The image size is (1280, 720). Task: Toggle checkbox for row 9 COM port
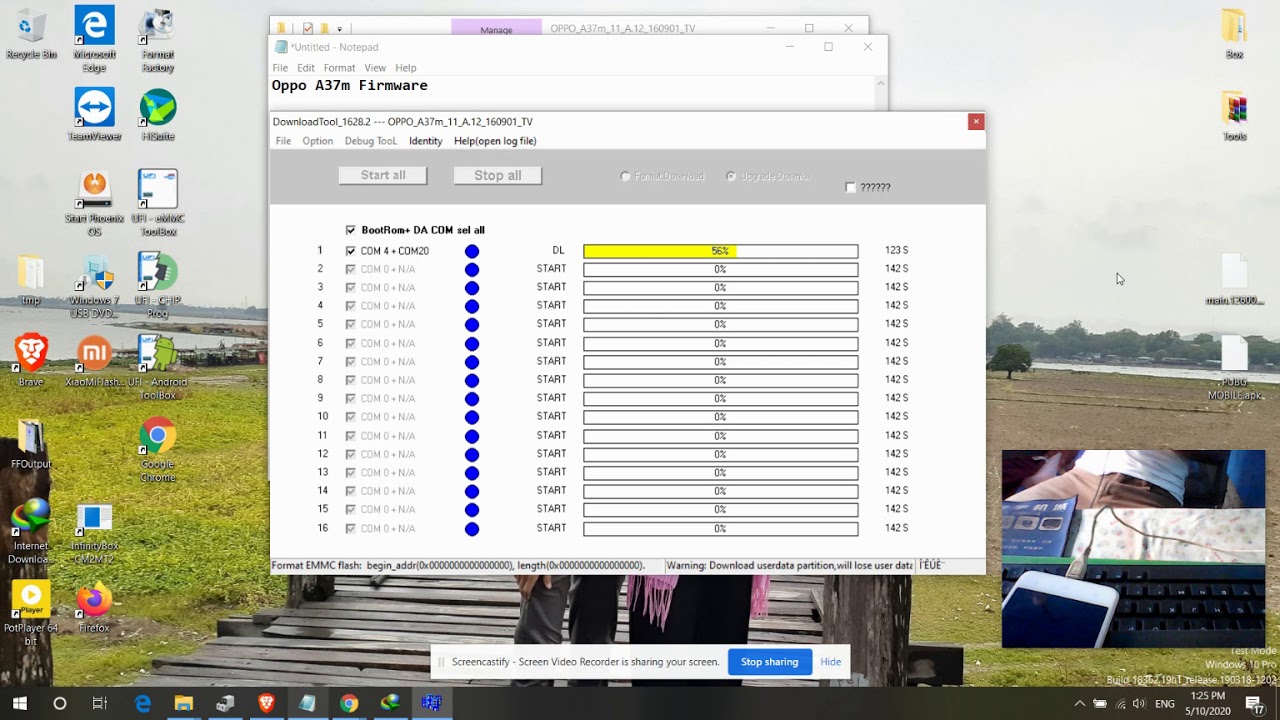pos(350,398)
